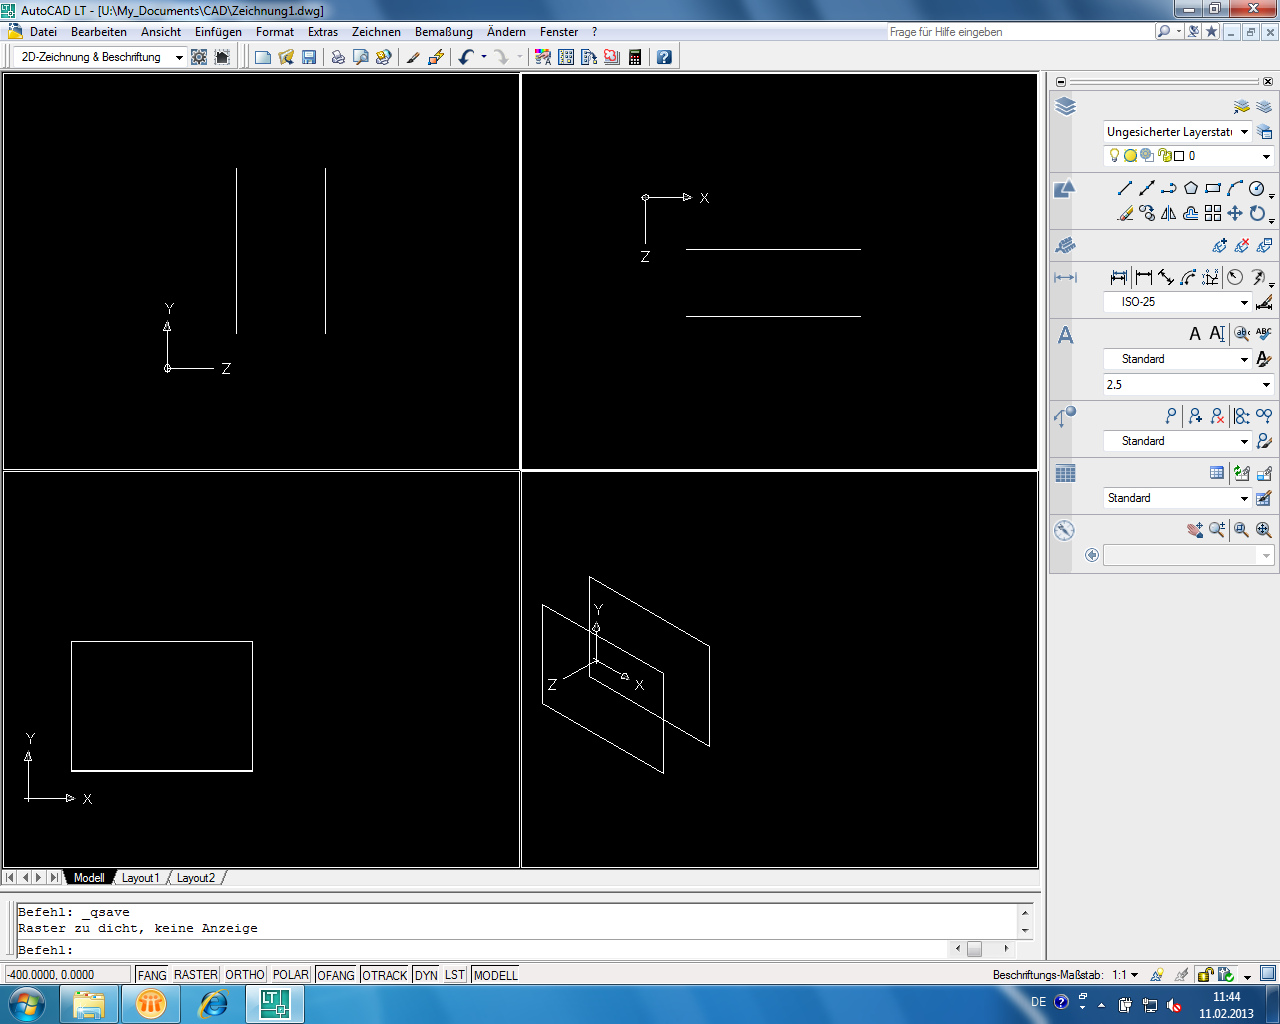Screen dimensions: 1280x1024
Task: Open the table style Standard dropdown
Action: coord(1177,498)
